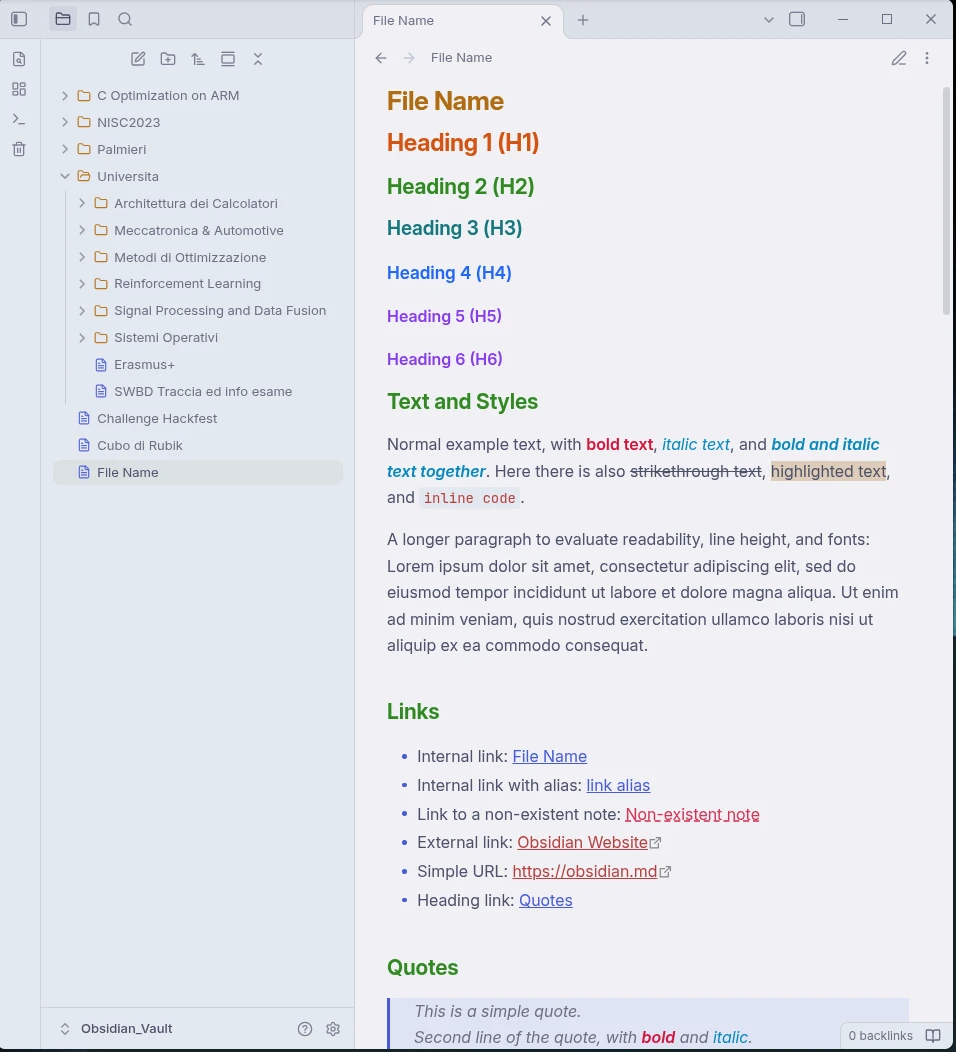Expand the Palmieri folder
This screenshot has height=1052, width=956.
(x=65, y=149)
